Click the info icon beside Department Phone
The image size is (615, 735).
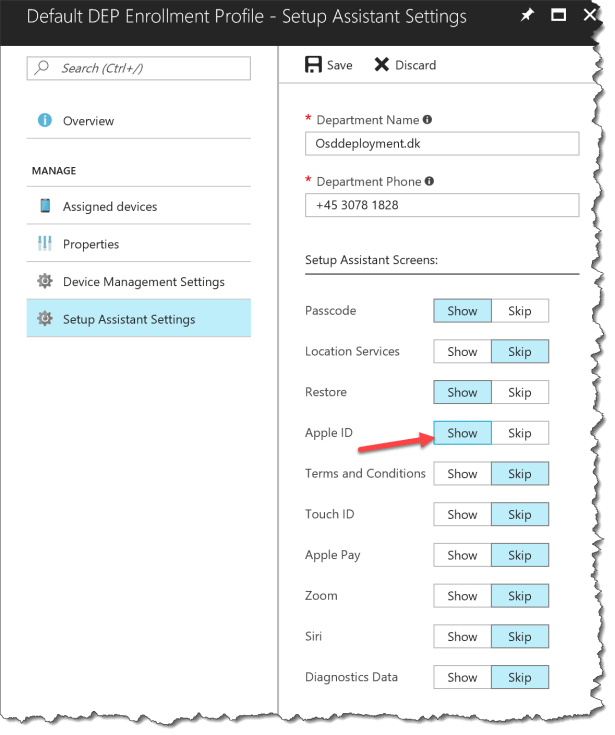(430, 182)
